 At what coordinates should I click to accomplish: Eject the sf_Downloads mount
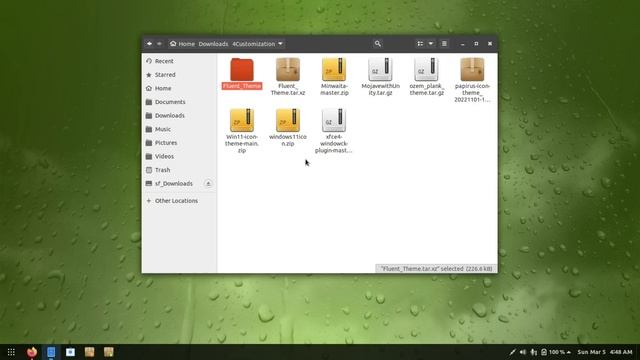[x=208, y=184]
